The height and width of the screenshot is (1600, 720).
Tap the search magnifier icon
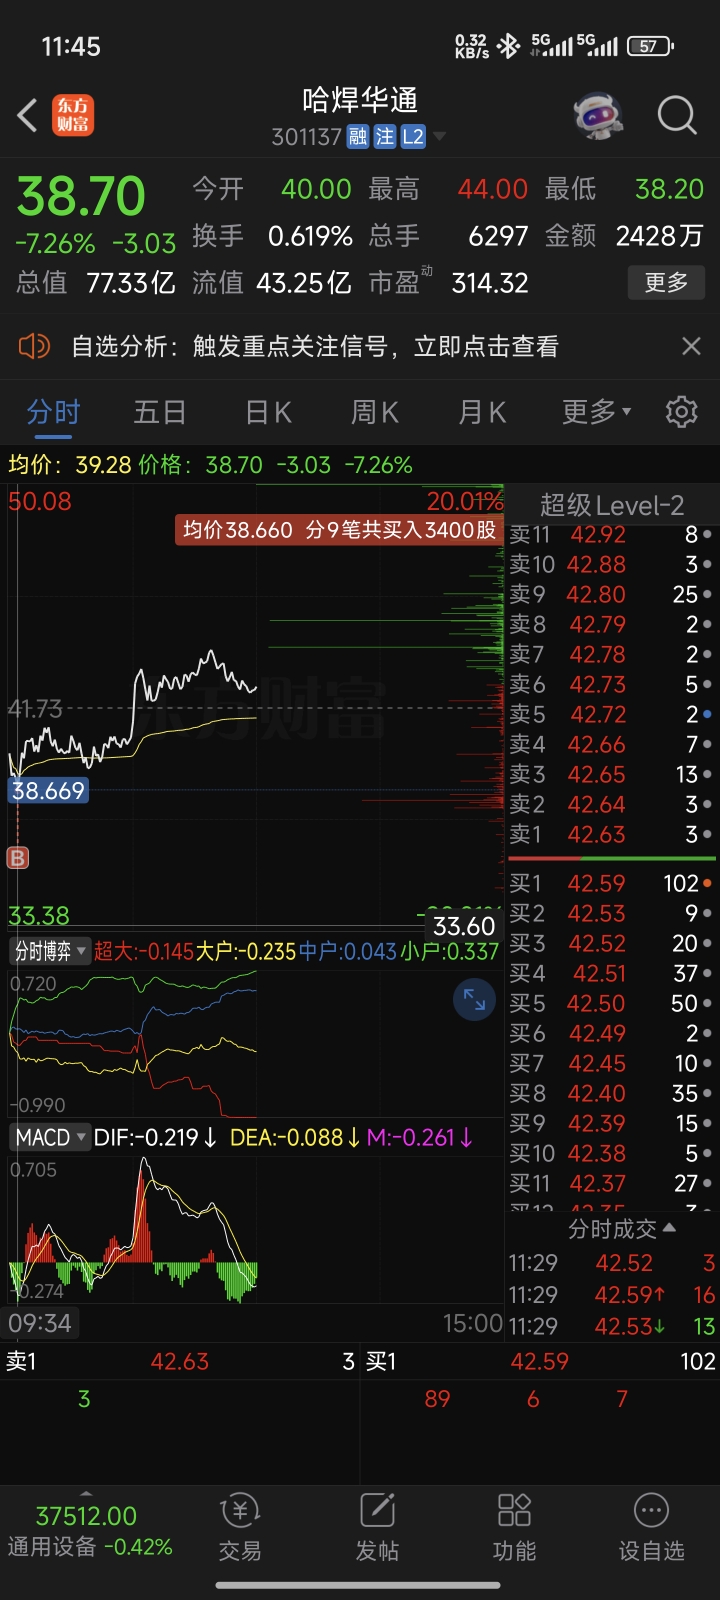[x=677, y=116]
